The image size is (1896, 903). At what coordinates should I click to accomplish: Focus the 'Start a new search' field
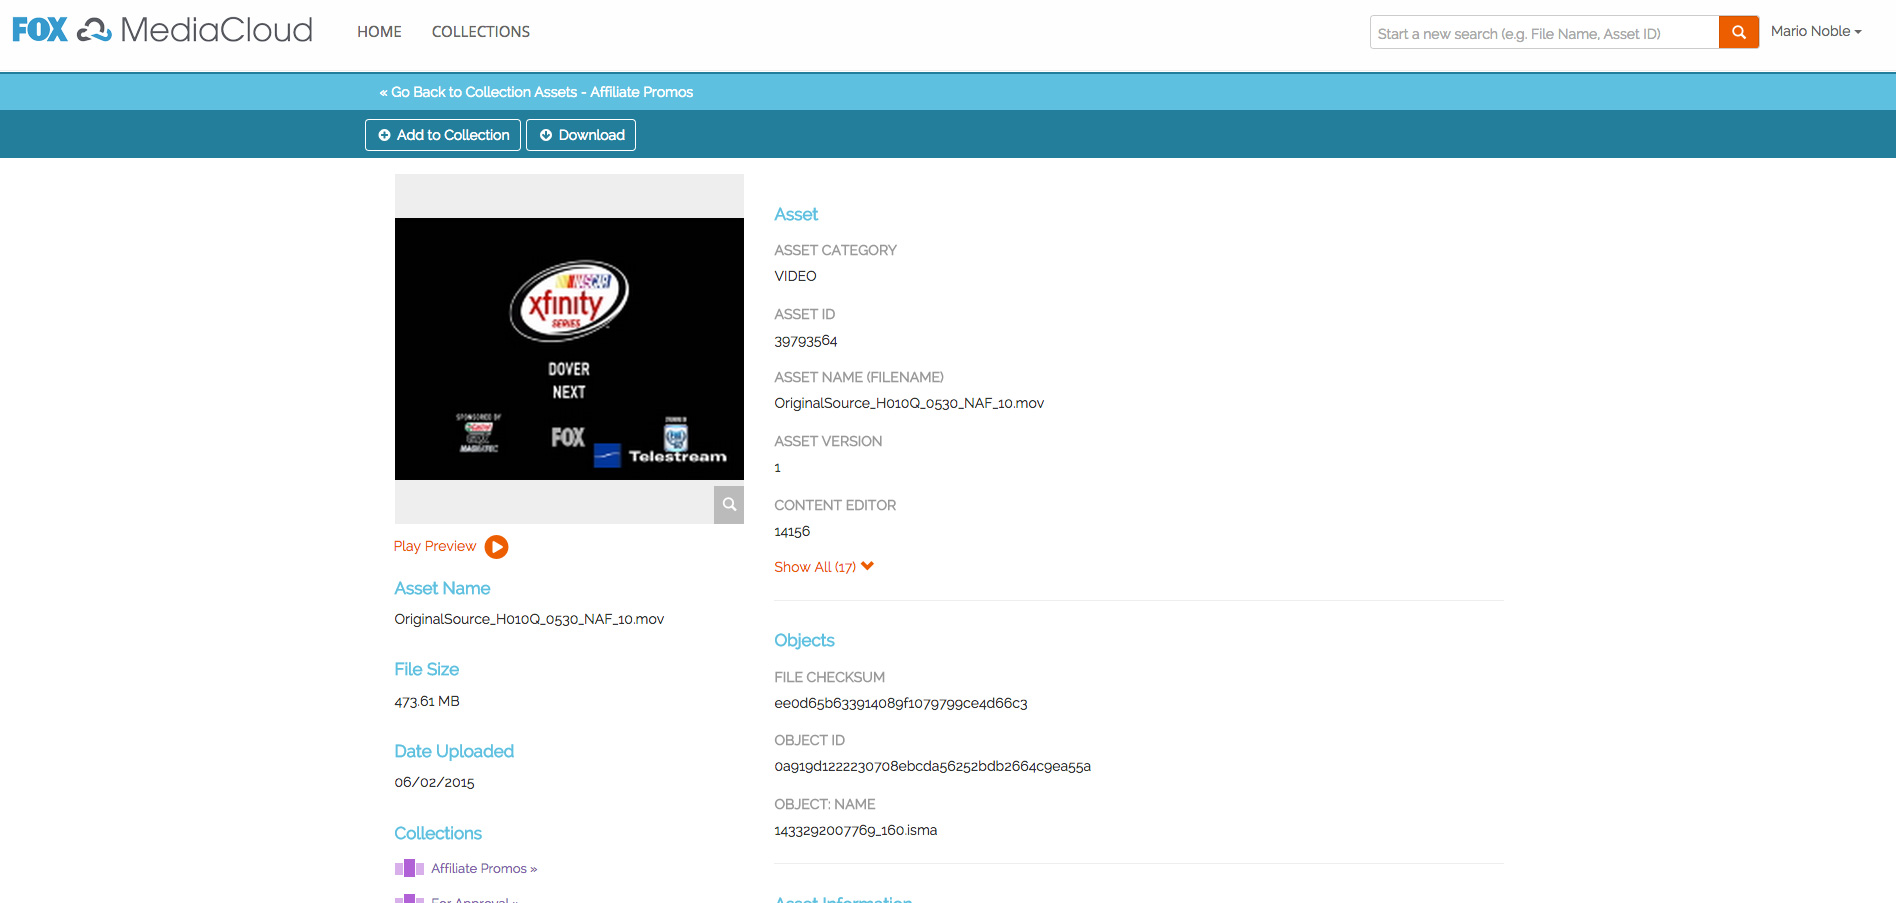pyautogui.click(x=1543, y=33)
